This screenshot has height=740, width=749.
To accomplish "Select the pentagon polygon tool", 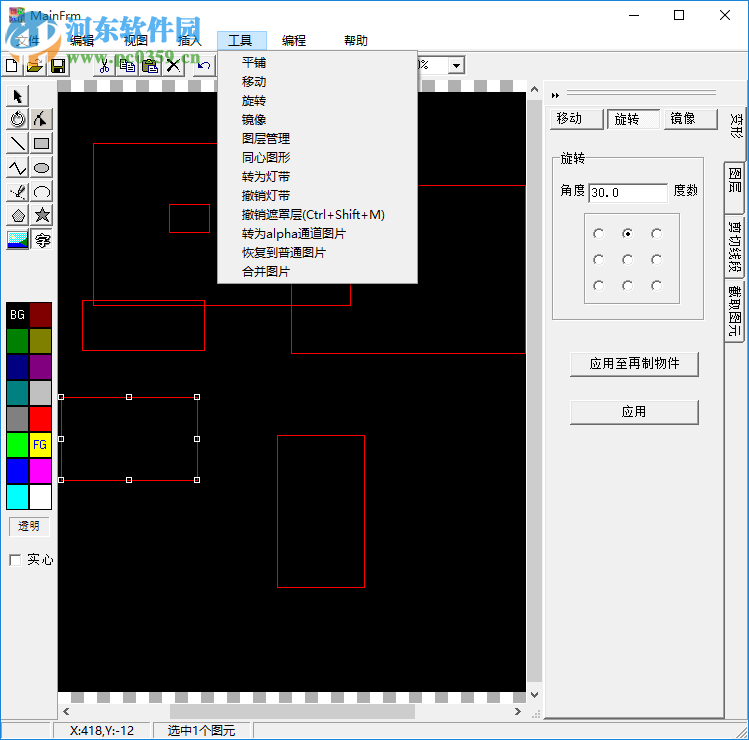I will [x=18, y=215].
